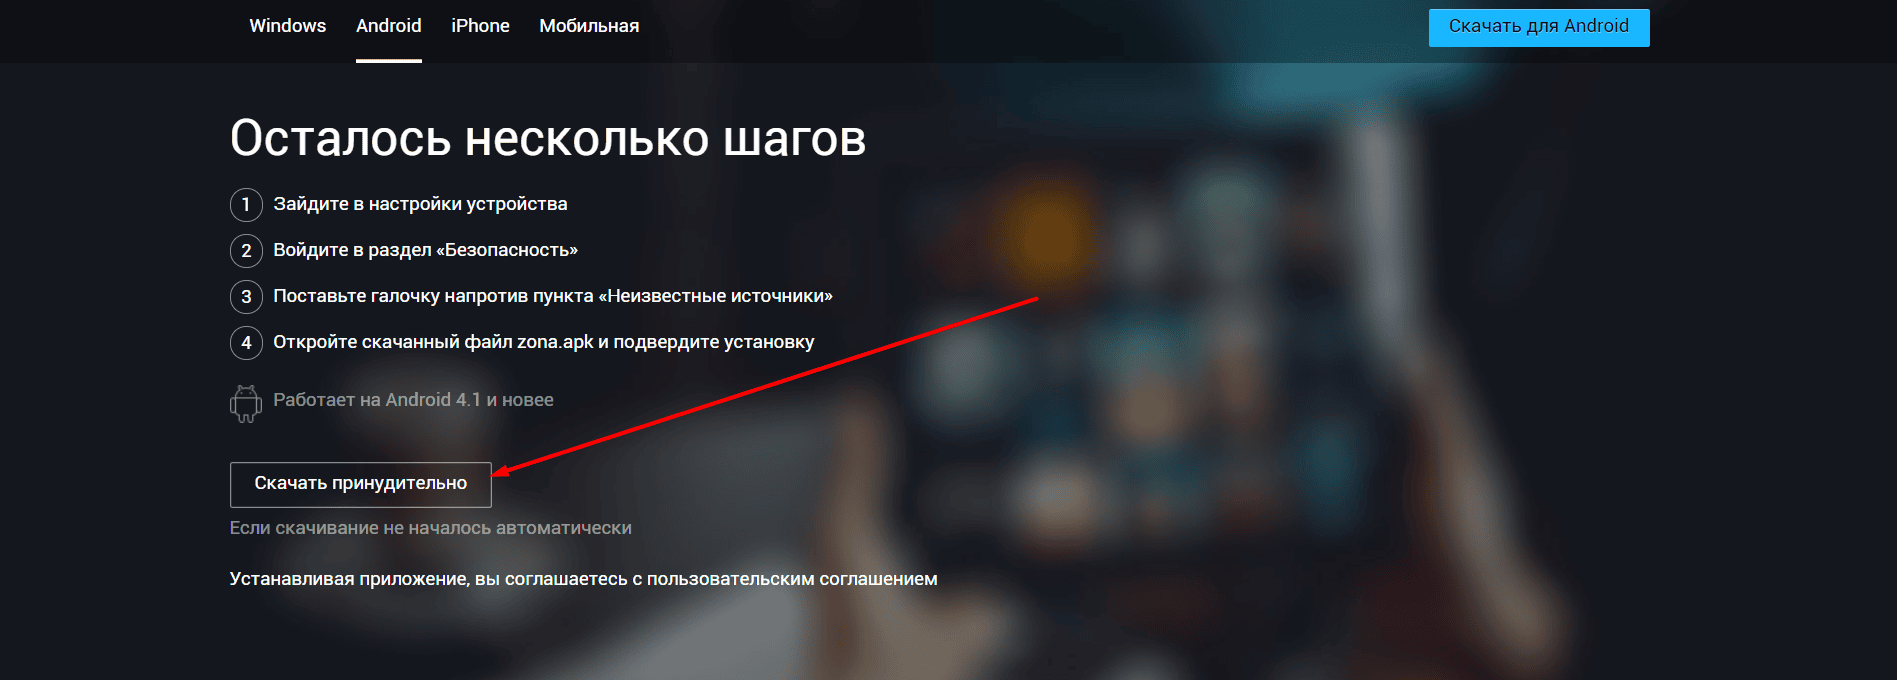Select the Android tab

pos(389,26)
